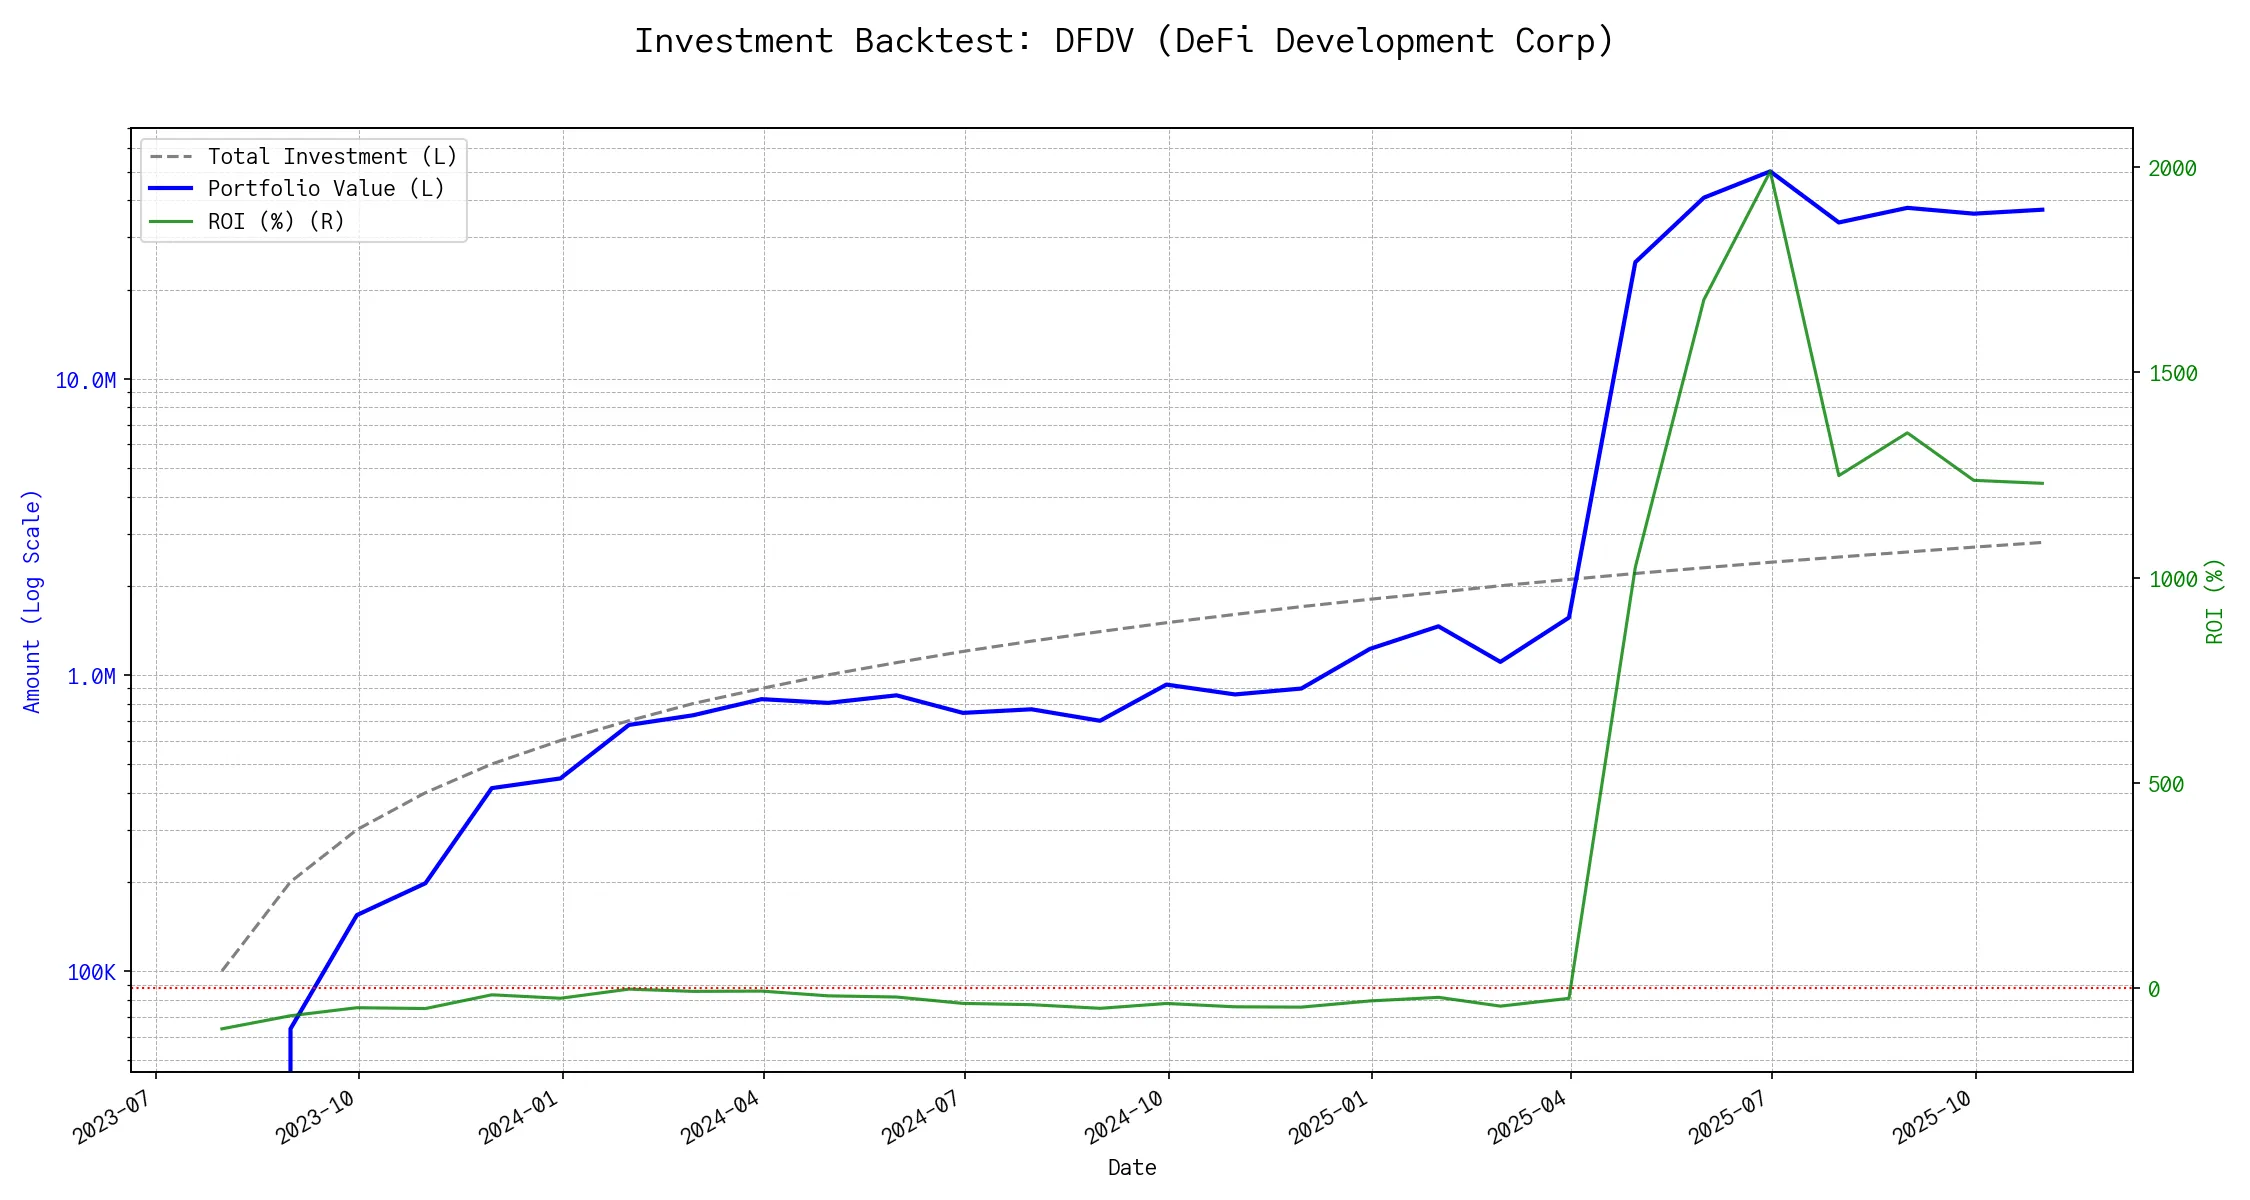Viewport: 2250px width, 1200px height.
Task: Click the blue Portfolio Value legend line swatch
Action: click(x=171, y=189)
